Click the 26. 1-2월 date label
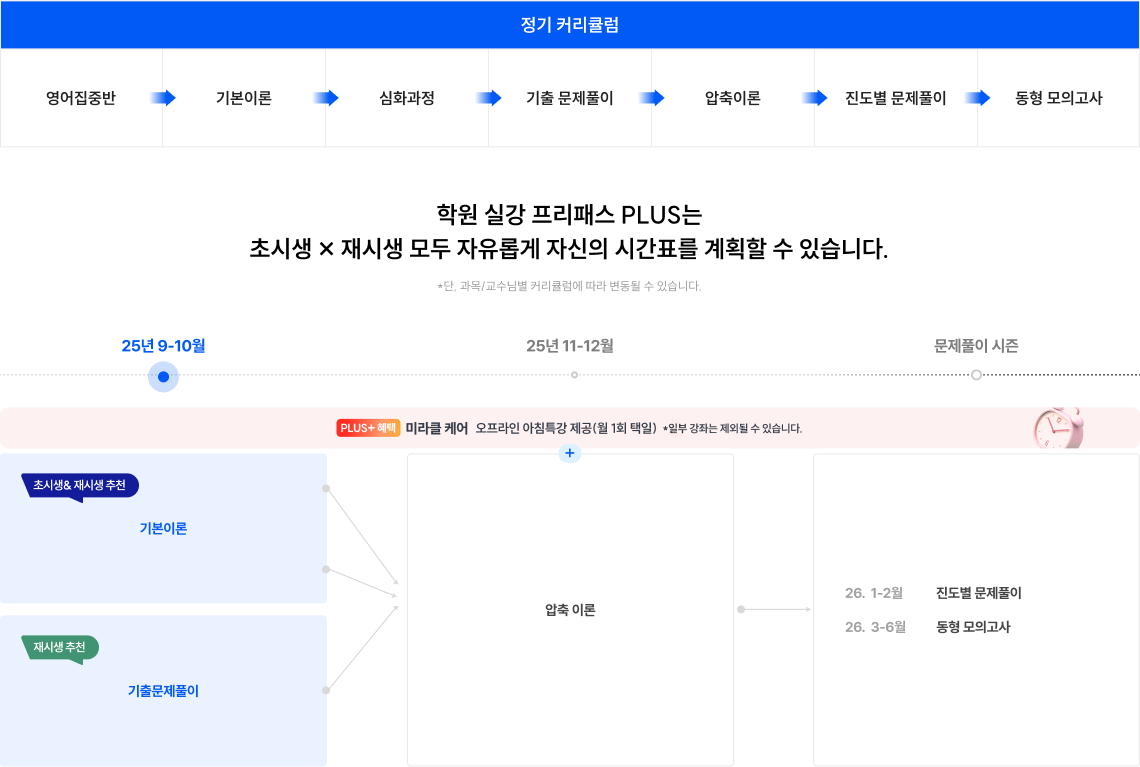This screenshot has height=767, width=1140. pos(873,593)
